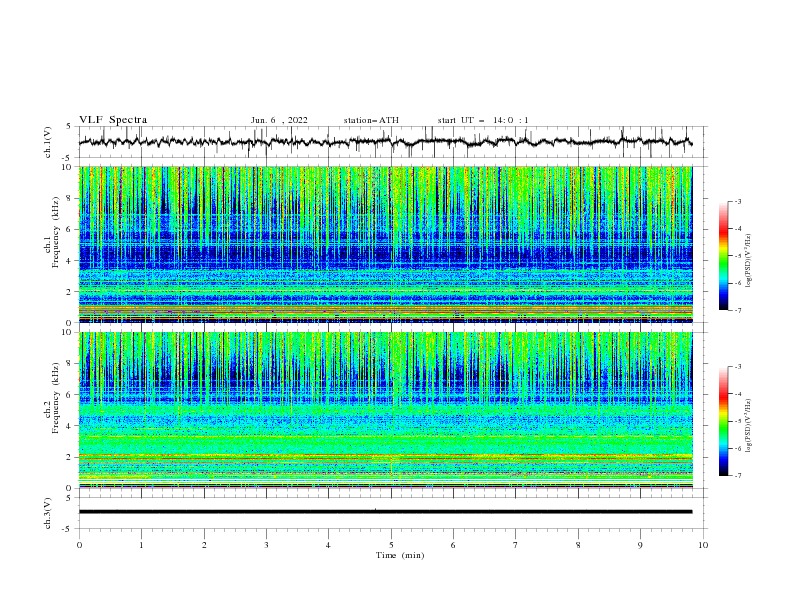Click the time axis tick label "0"
792x612 pixels.
pyautogui.click(x=79, y=545)
